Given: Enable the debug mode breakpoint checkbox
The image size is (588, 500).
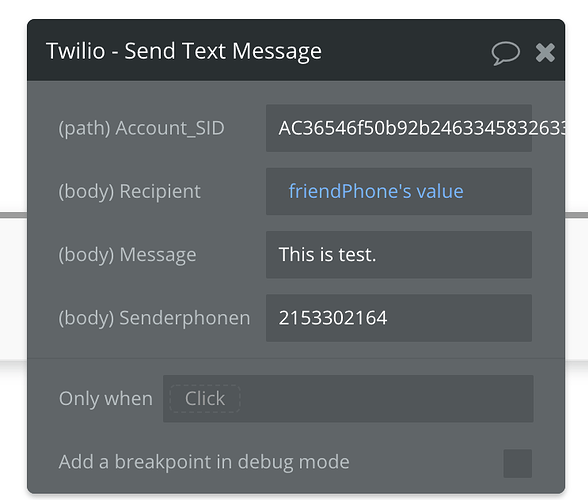Looking at the screenshot, I should (x=518, y=463).
